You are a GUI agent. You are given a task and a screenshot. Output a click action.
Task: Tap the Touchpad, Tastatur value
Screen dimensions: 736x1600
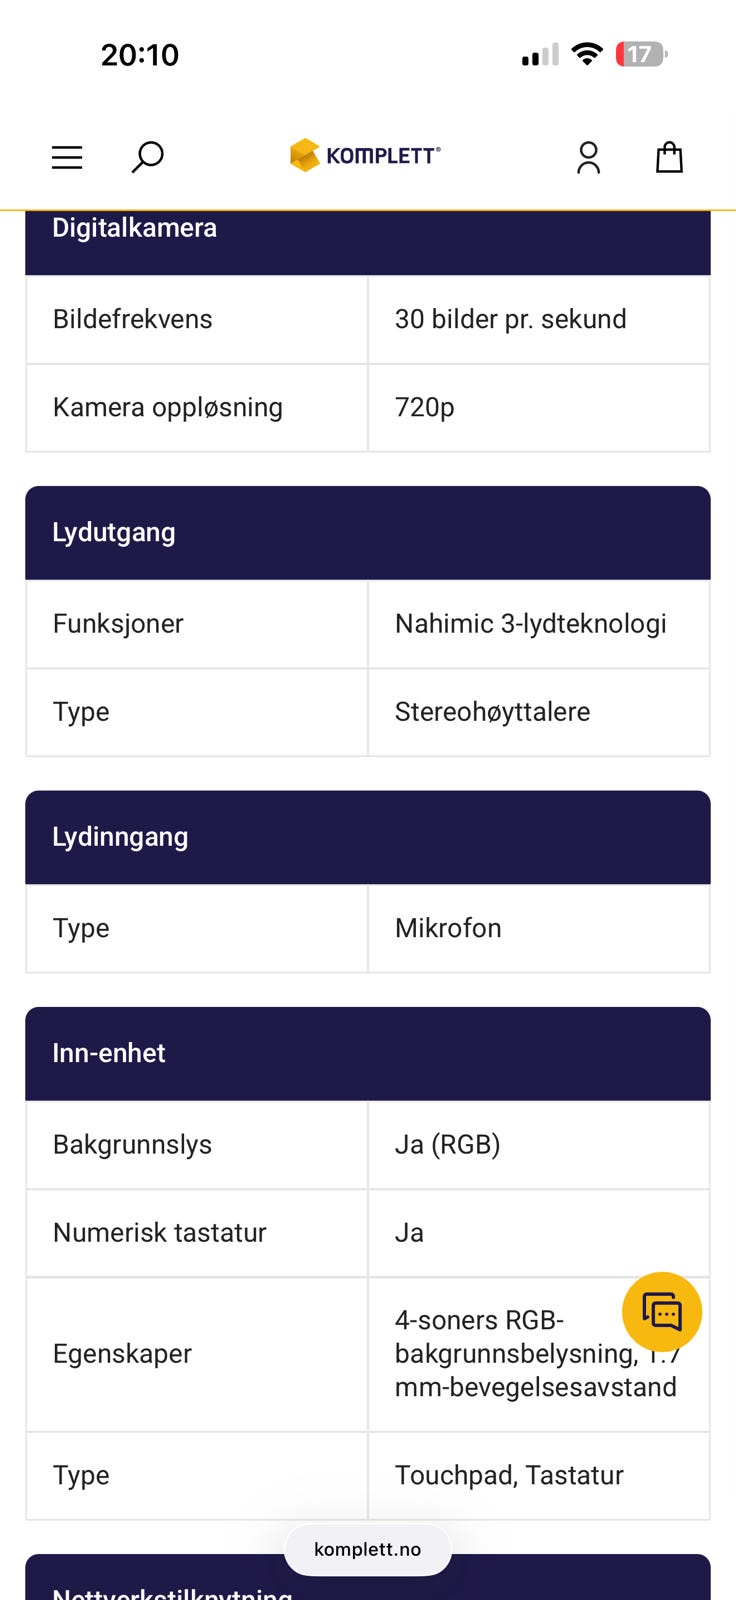509,1475
